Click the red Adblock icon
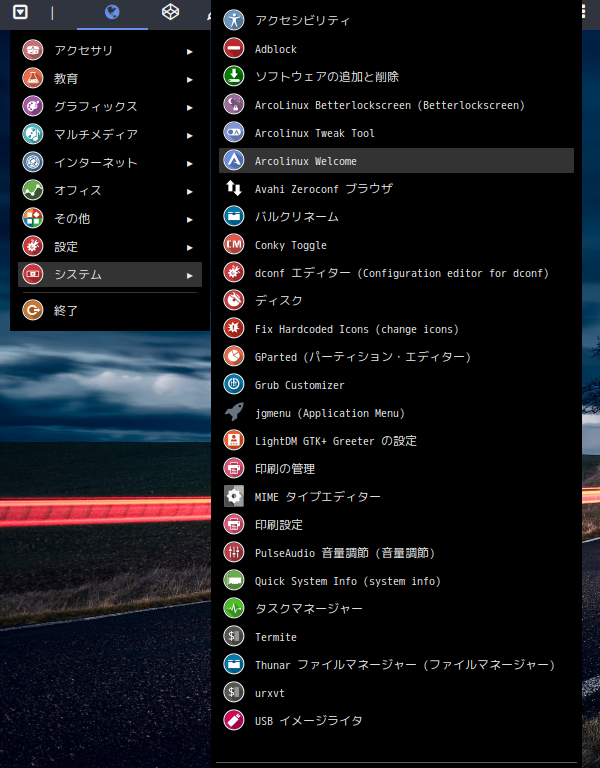 coord(234,48)
